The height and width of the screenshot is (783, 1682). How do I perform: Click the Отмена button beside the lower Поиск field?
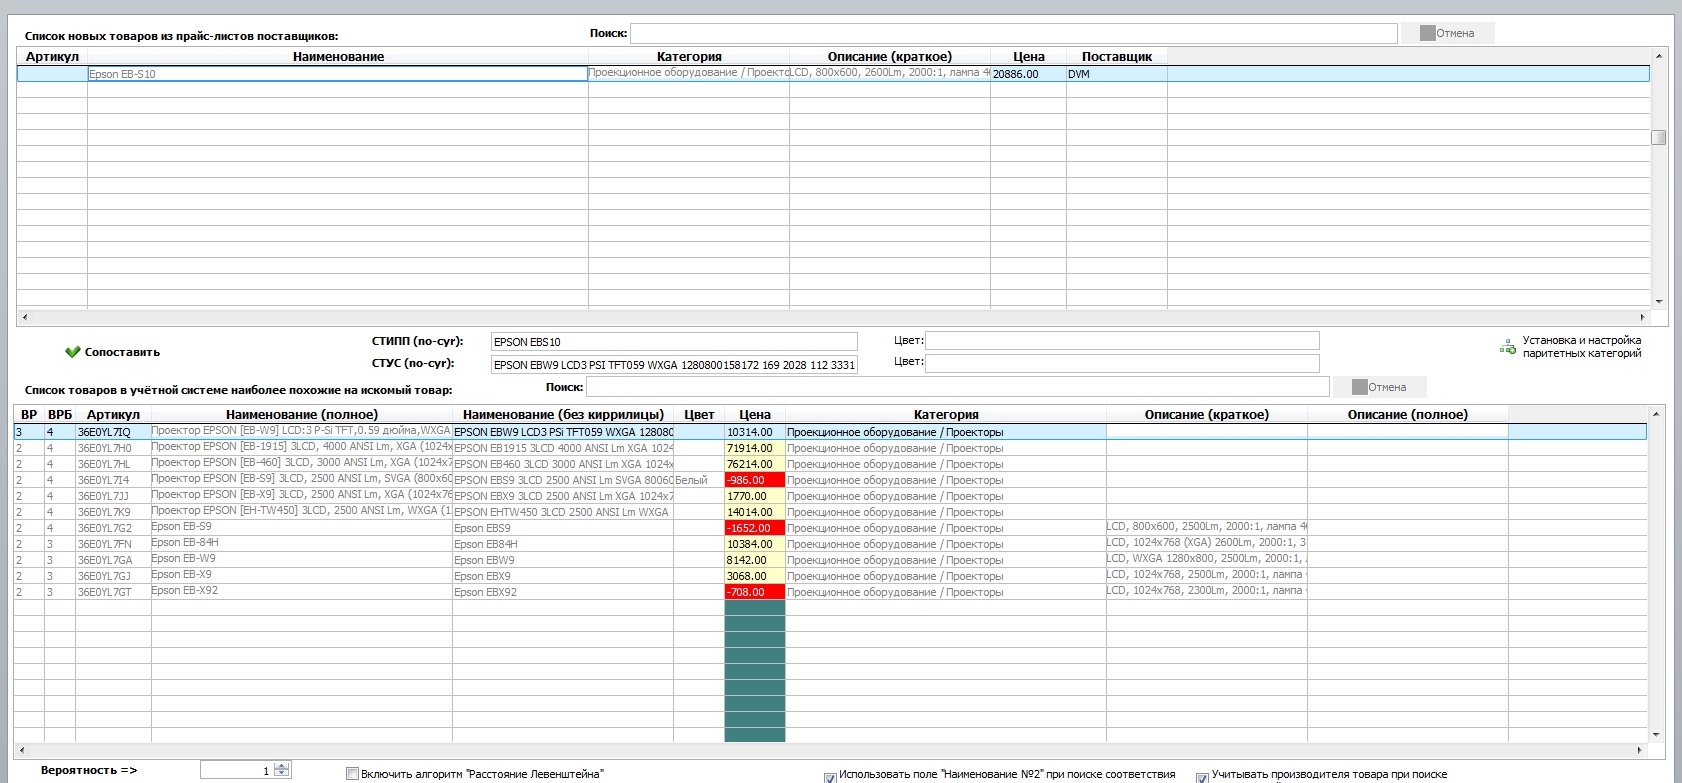[x=1379, y=387]
